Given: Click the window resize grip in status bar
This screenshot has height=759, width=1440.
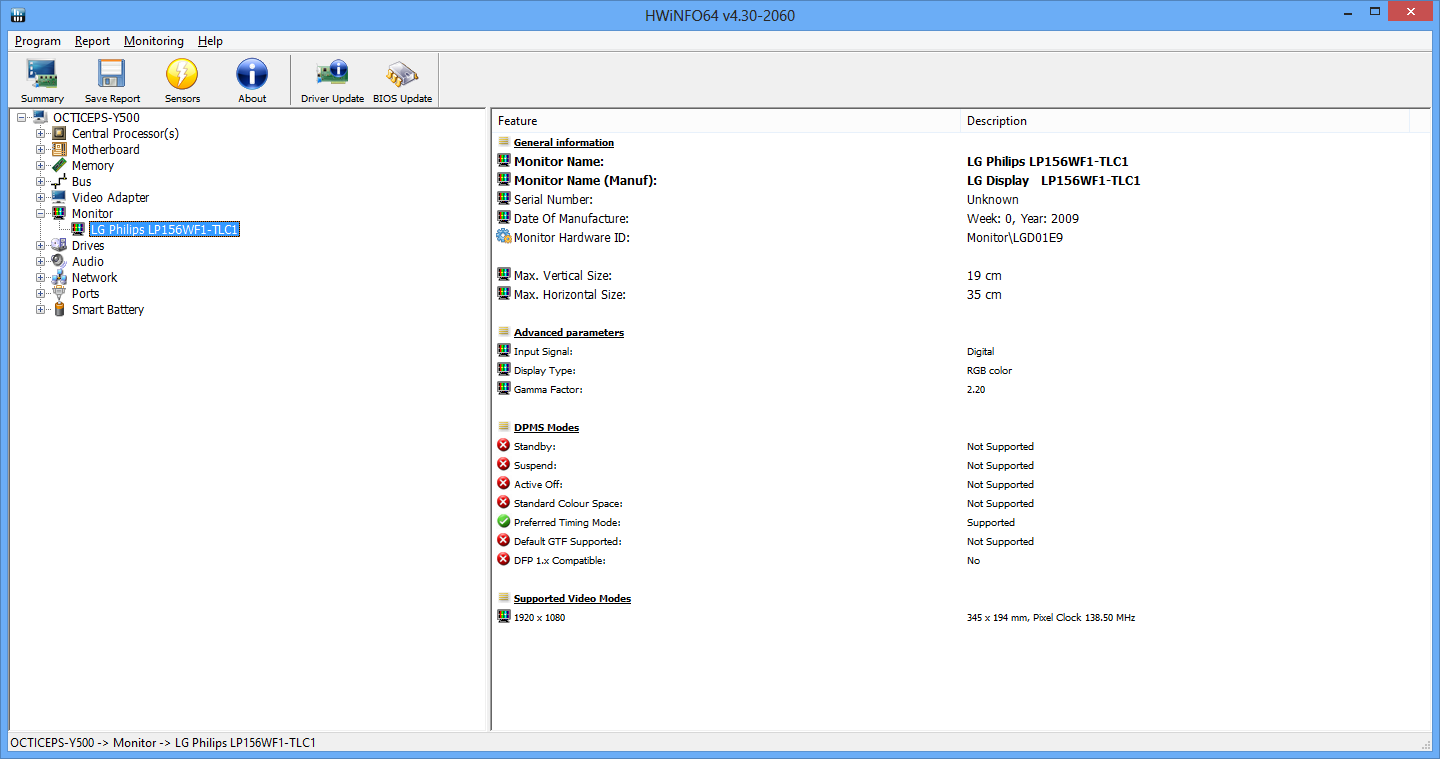Looking at the screenshot, I should pyautogui.click(x=1424, y=744).
